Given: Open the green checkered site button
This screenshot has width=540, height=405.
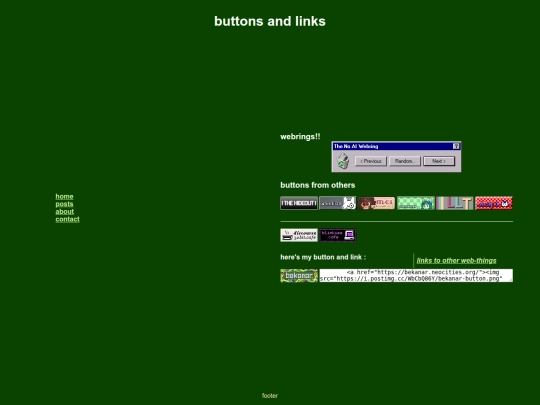Looking at the screenshot, I should coord(416,203).
